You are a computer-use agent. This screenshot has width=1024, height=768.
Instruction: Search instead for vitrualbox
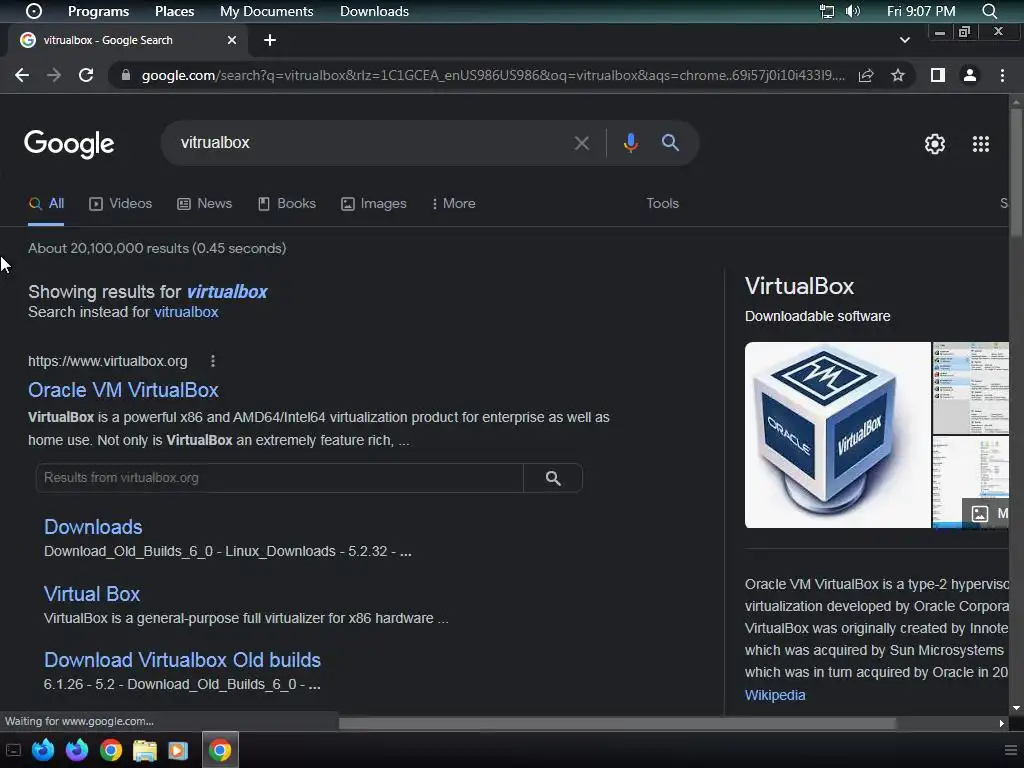point(186,312)
